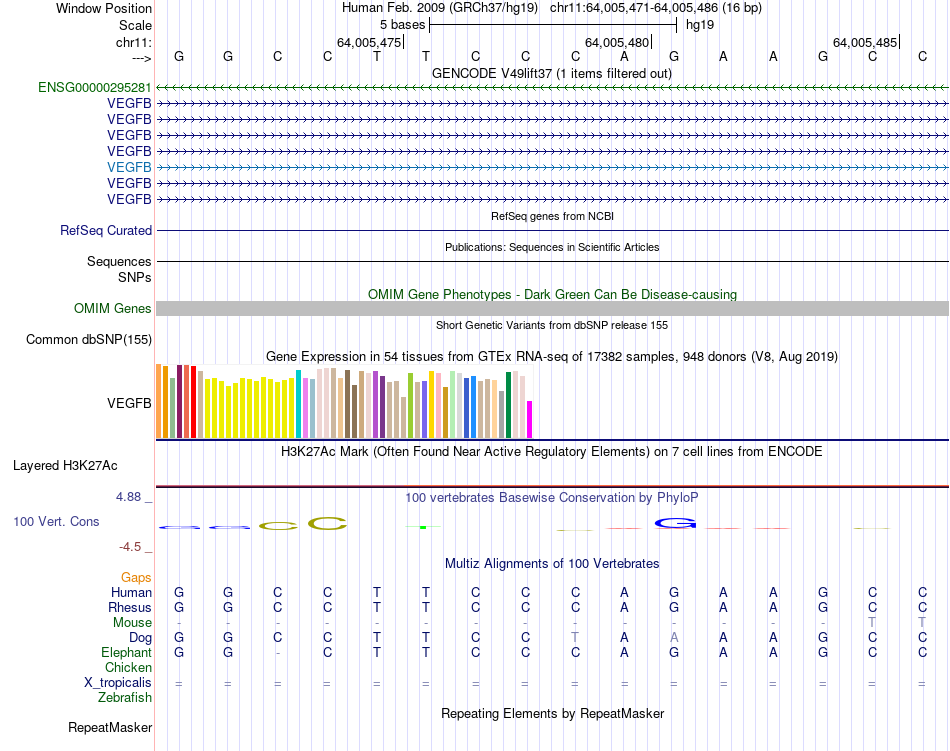Screen dimensions: 950x751
Task: Click the hg19 label beside scale bar
Action: (x=700, y=25)
